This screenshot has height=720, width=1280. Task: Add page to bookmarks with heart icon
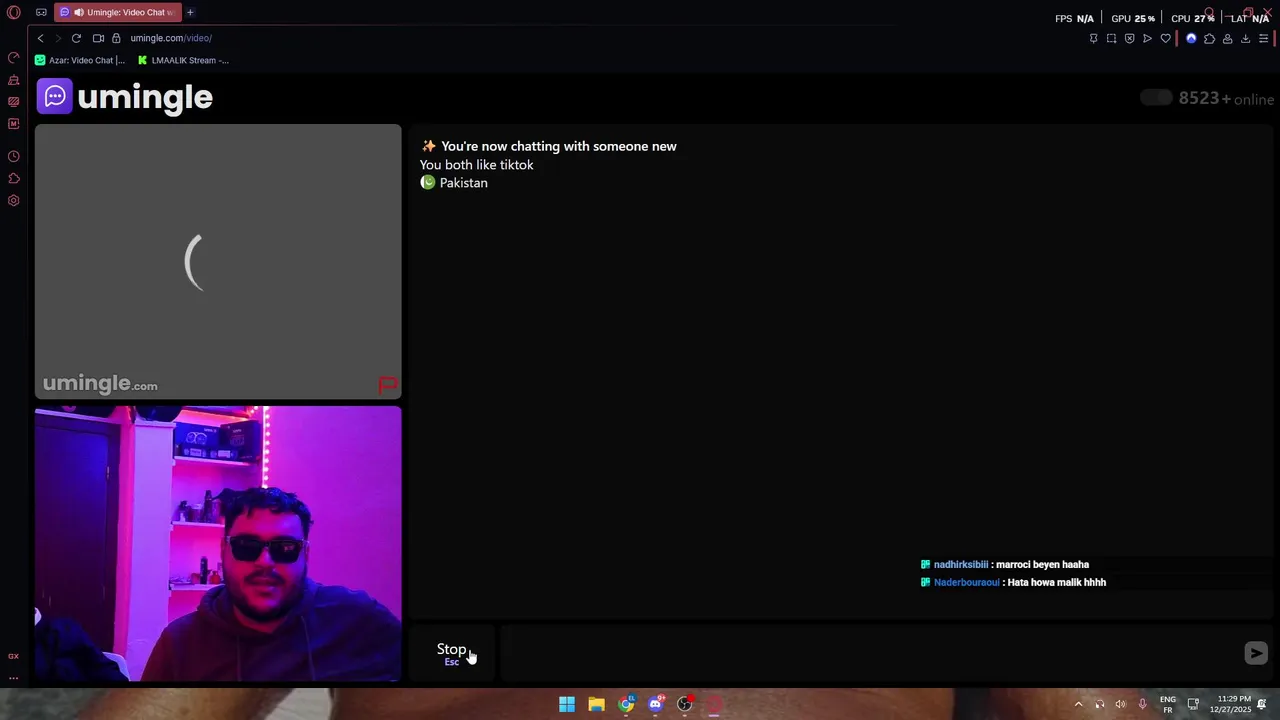1165,38
